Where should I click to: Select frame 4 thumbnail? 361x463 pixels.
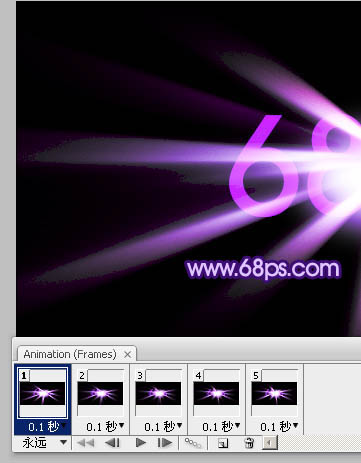216,393
